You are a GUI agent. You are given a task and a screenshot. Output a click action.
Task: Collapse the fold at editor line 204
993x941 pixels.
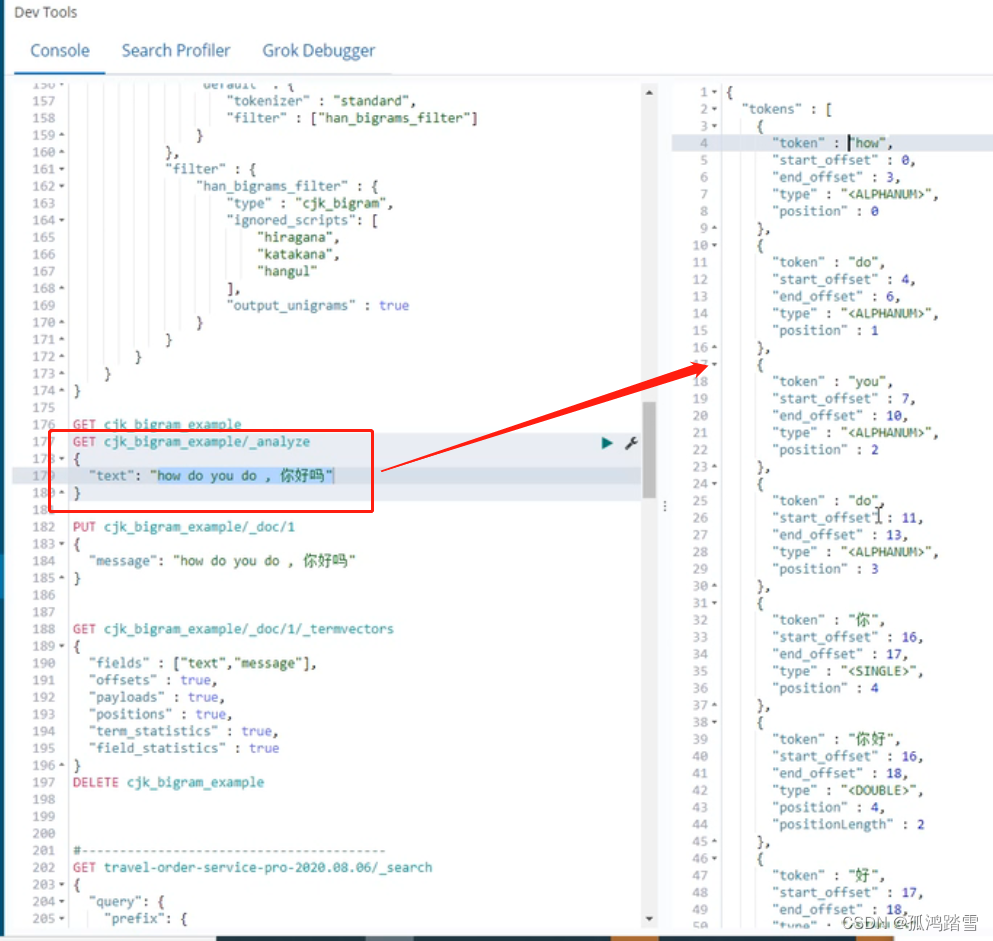(61, 902)
